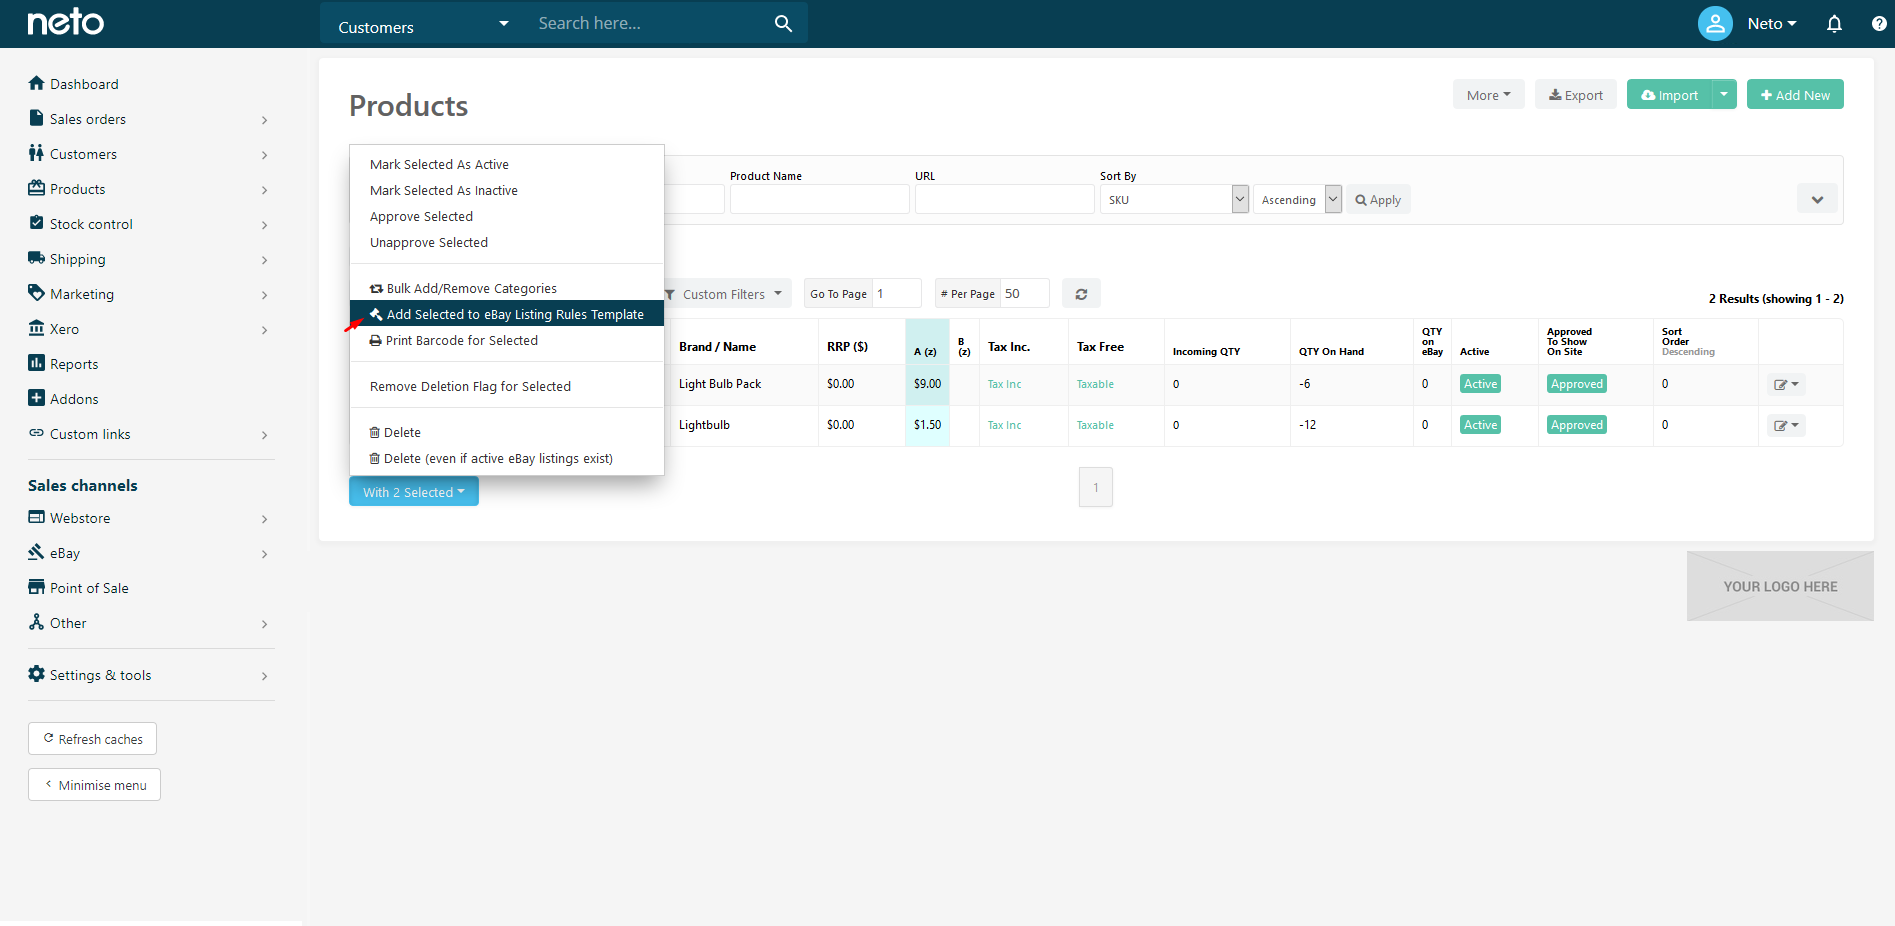The width and height of the screenshot is (1895, 926).
Task: Sort by Brand / Name column header
Action: (717, 347)
